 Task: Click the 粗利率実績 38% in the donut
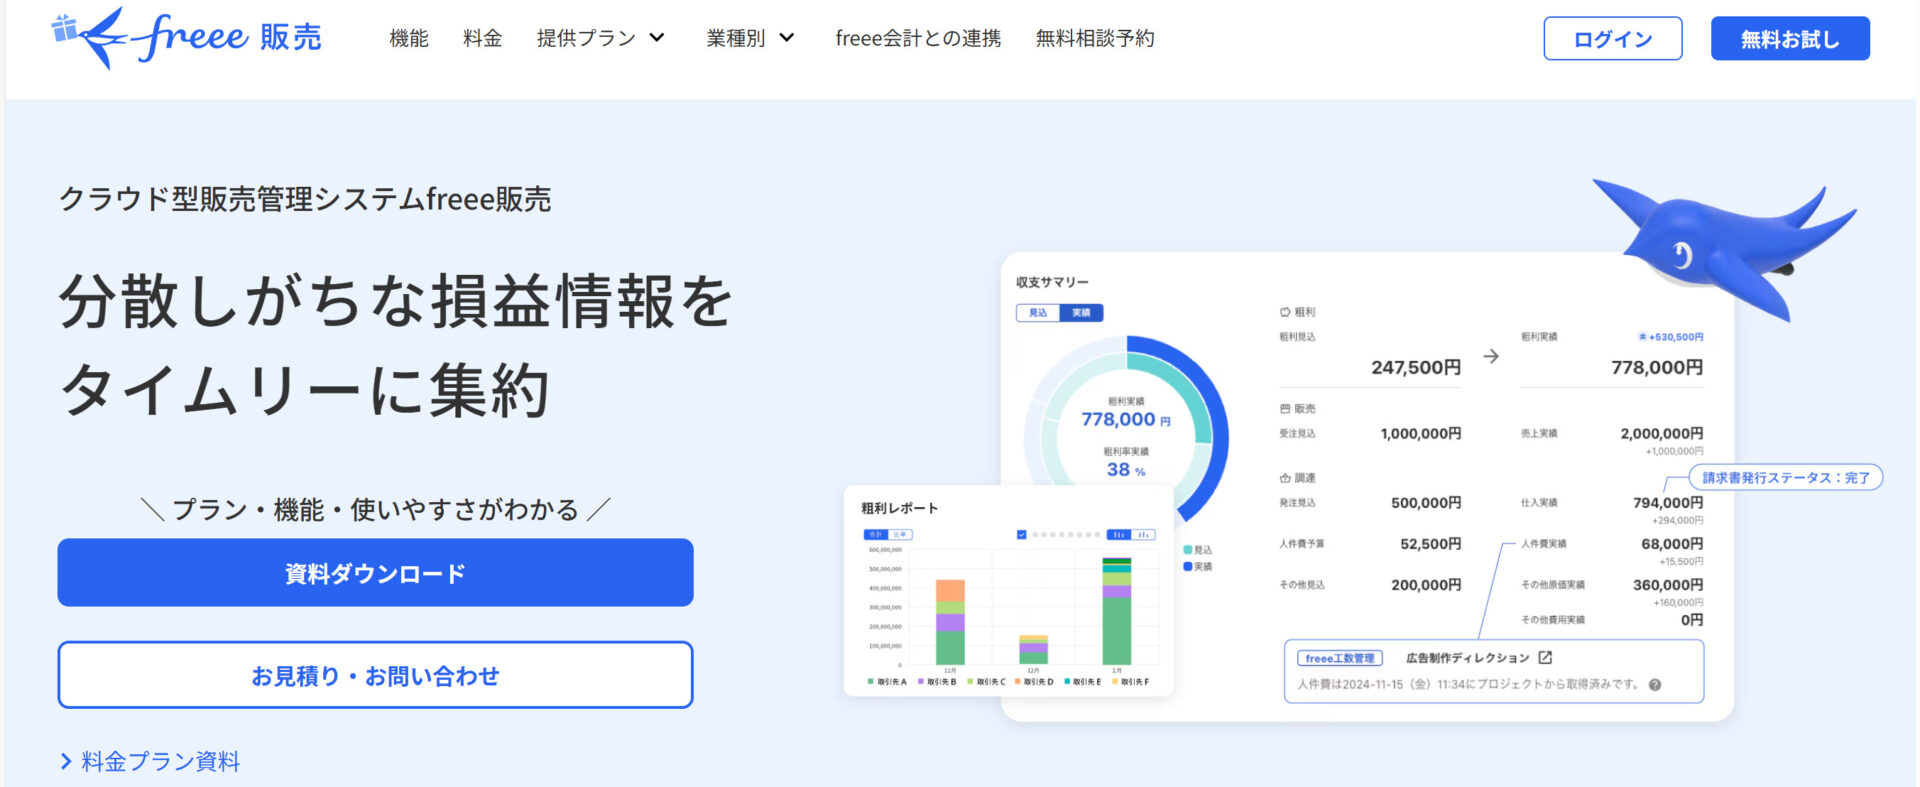1126,469
